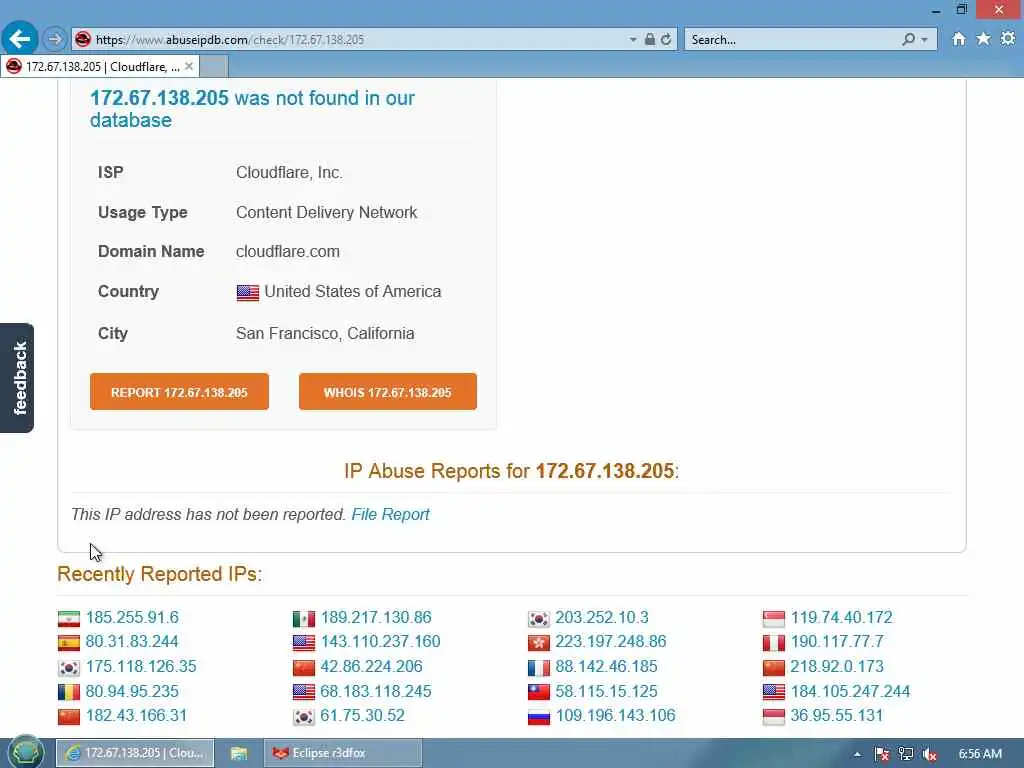Open reported IP 80.94.95.235
1024x768 pixels.
[132, 691]
